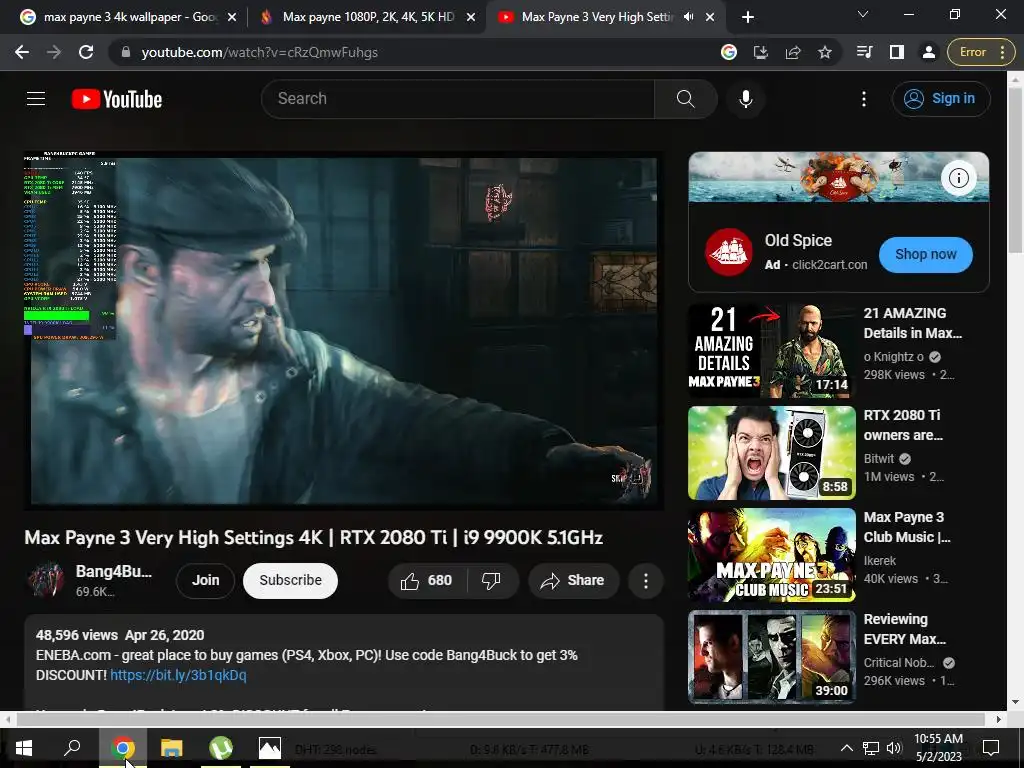Click the ad info icon
Screen dimensions: 1024x768
coord(958,178)
